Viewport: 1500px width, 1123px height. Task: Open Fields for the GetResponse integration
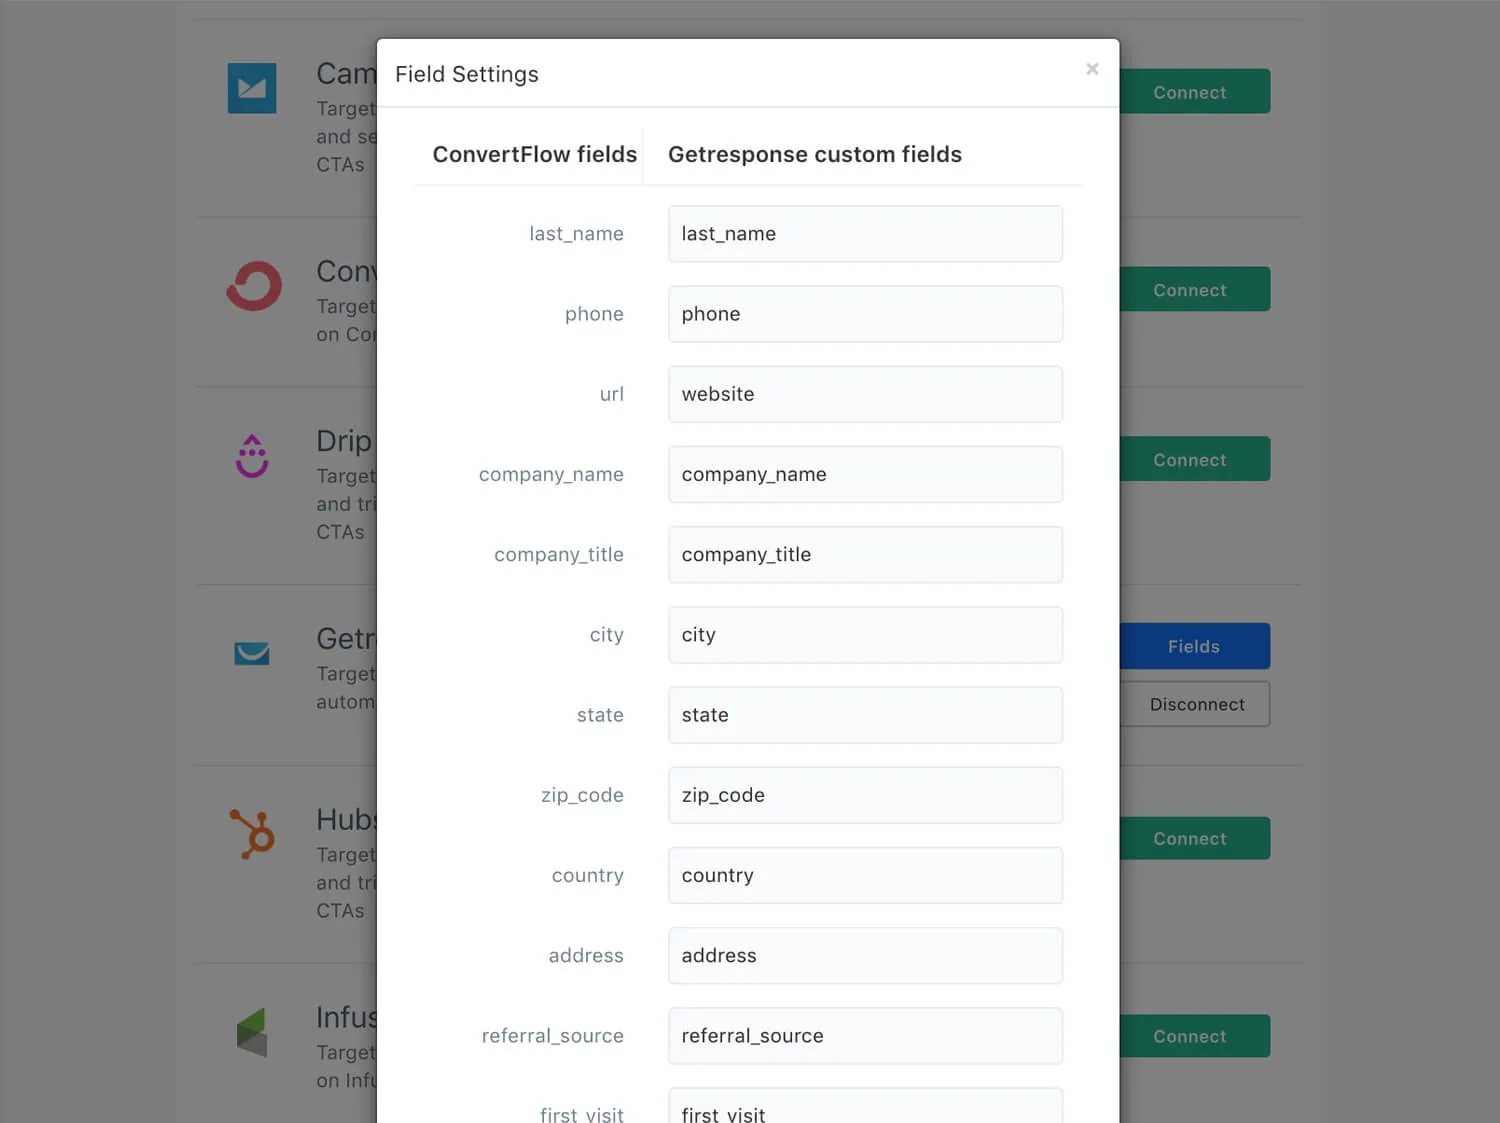pyautogui.click(x=1194, y=646)
